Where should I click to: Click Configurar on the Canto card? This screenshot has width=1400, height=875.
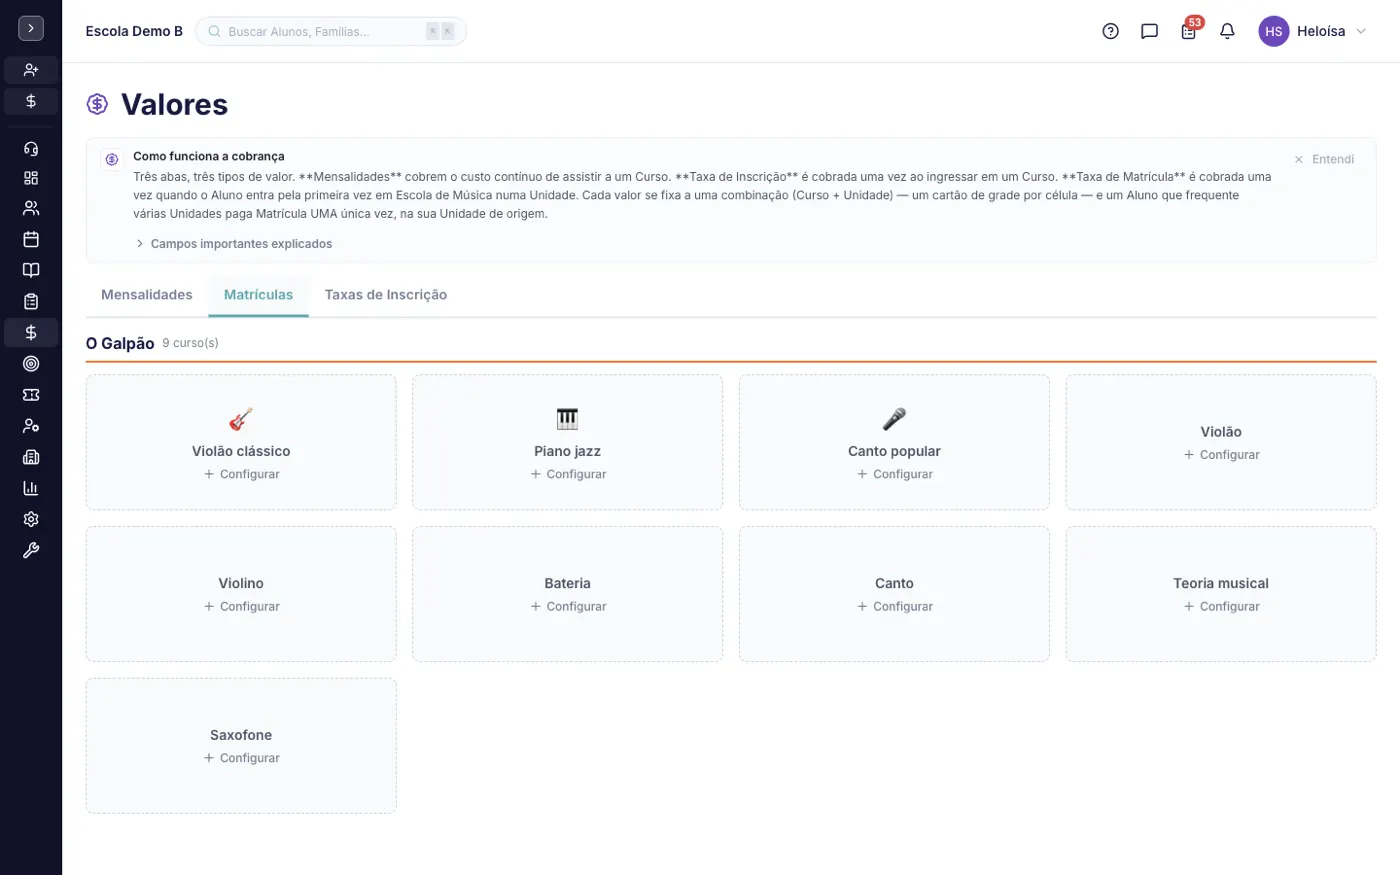pyautogui.click(x=894, y=607)
